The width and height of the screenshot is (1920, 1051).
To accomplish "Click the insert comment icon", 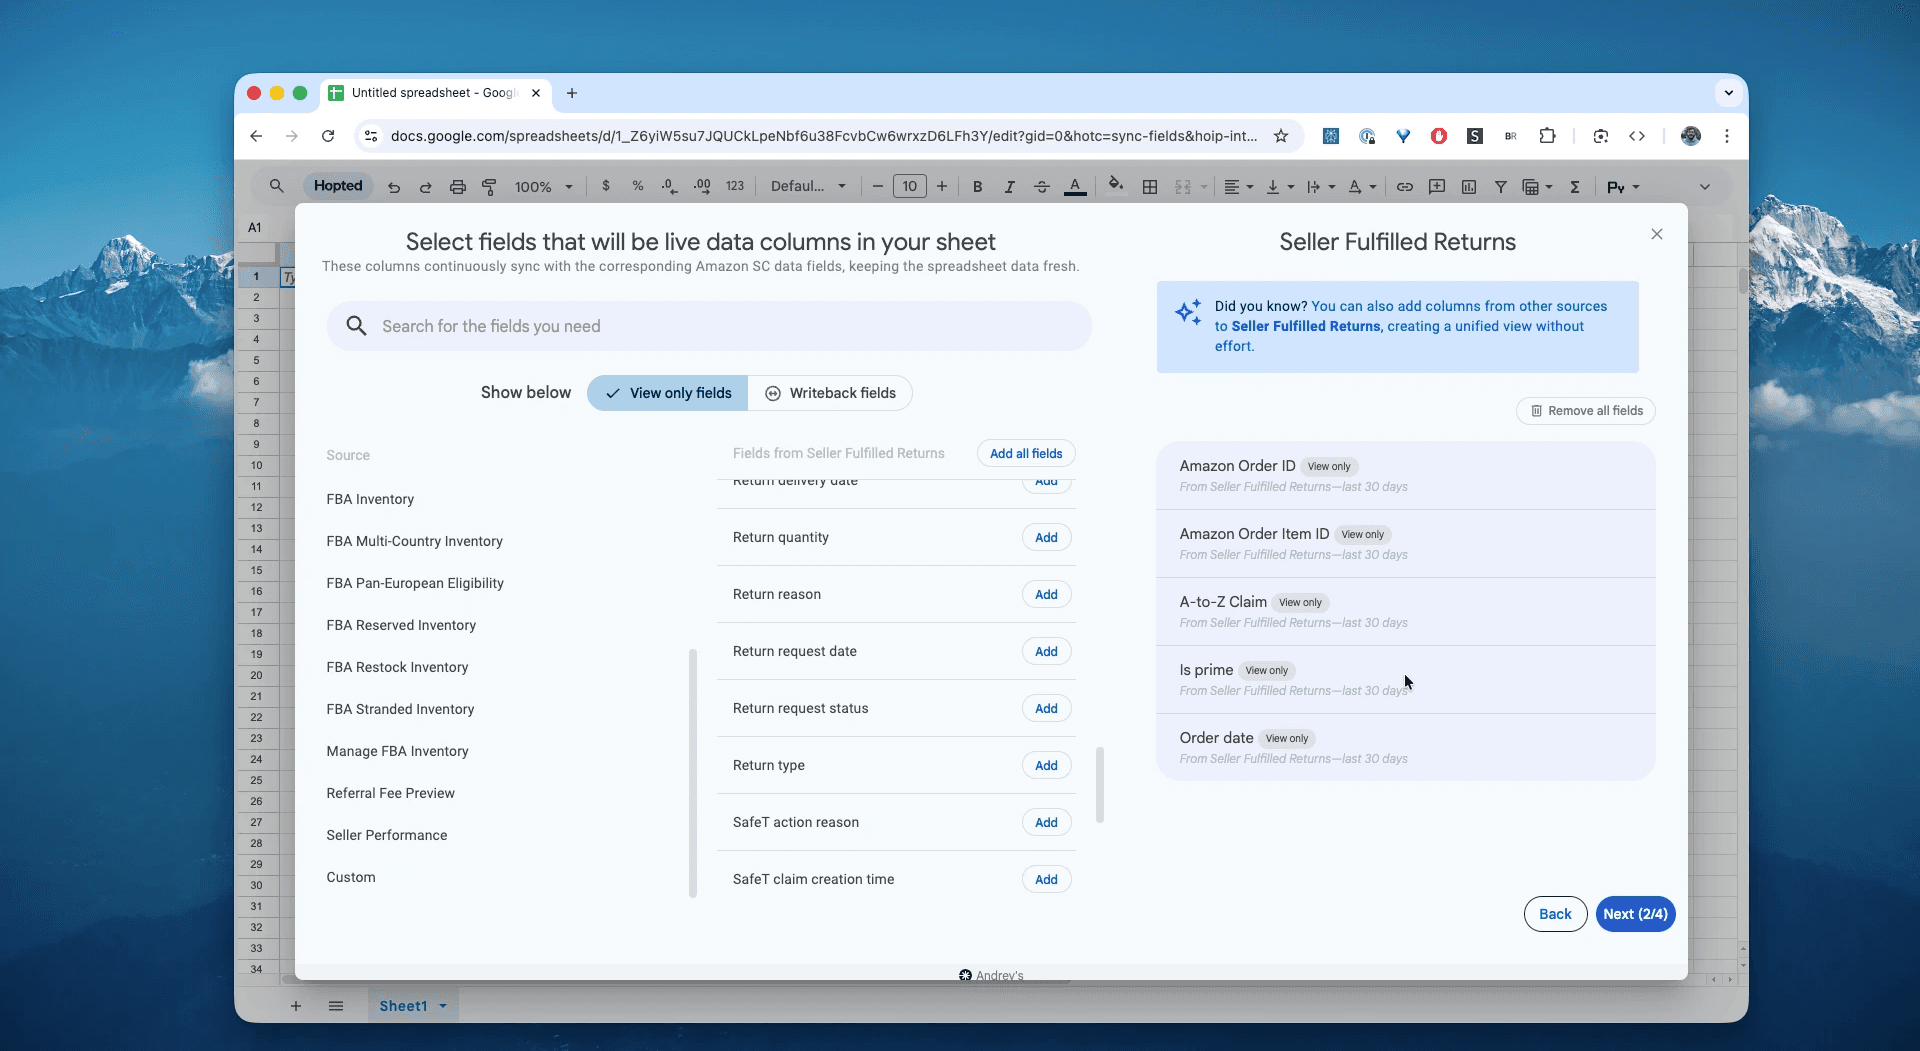I will point(1437,187).
